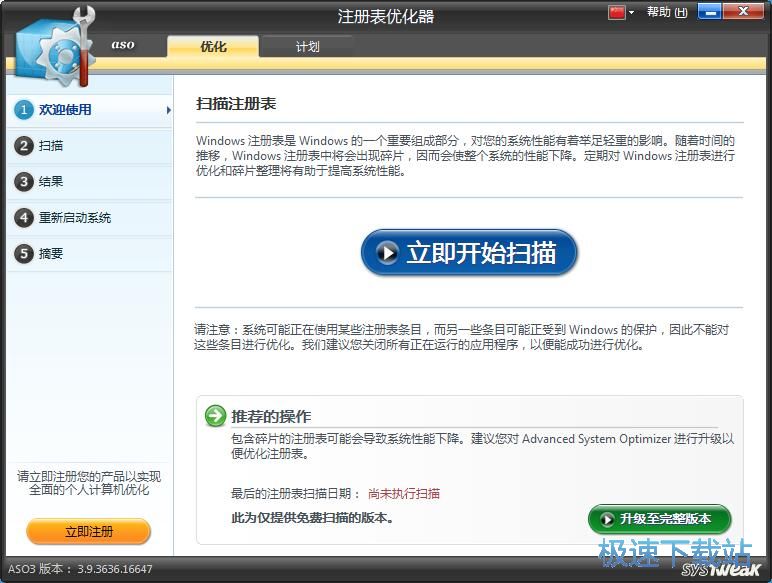Viewport: 772px width, 583px height.
Task: Click 立即注册 orange register button
Action: [89, 532]
